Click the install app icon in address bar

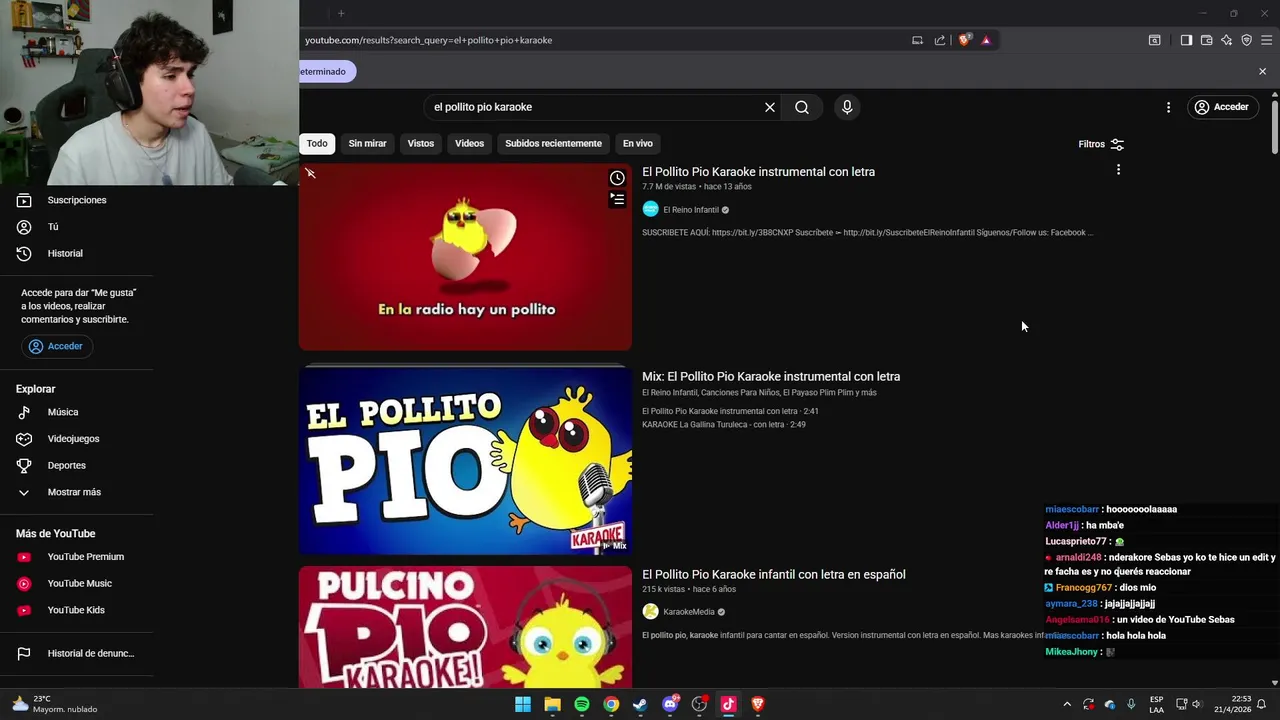click(x=917, y=40)
